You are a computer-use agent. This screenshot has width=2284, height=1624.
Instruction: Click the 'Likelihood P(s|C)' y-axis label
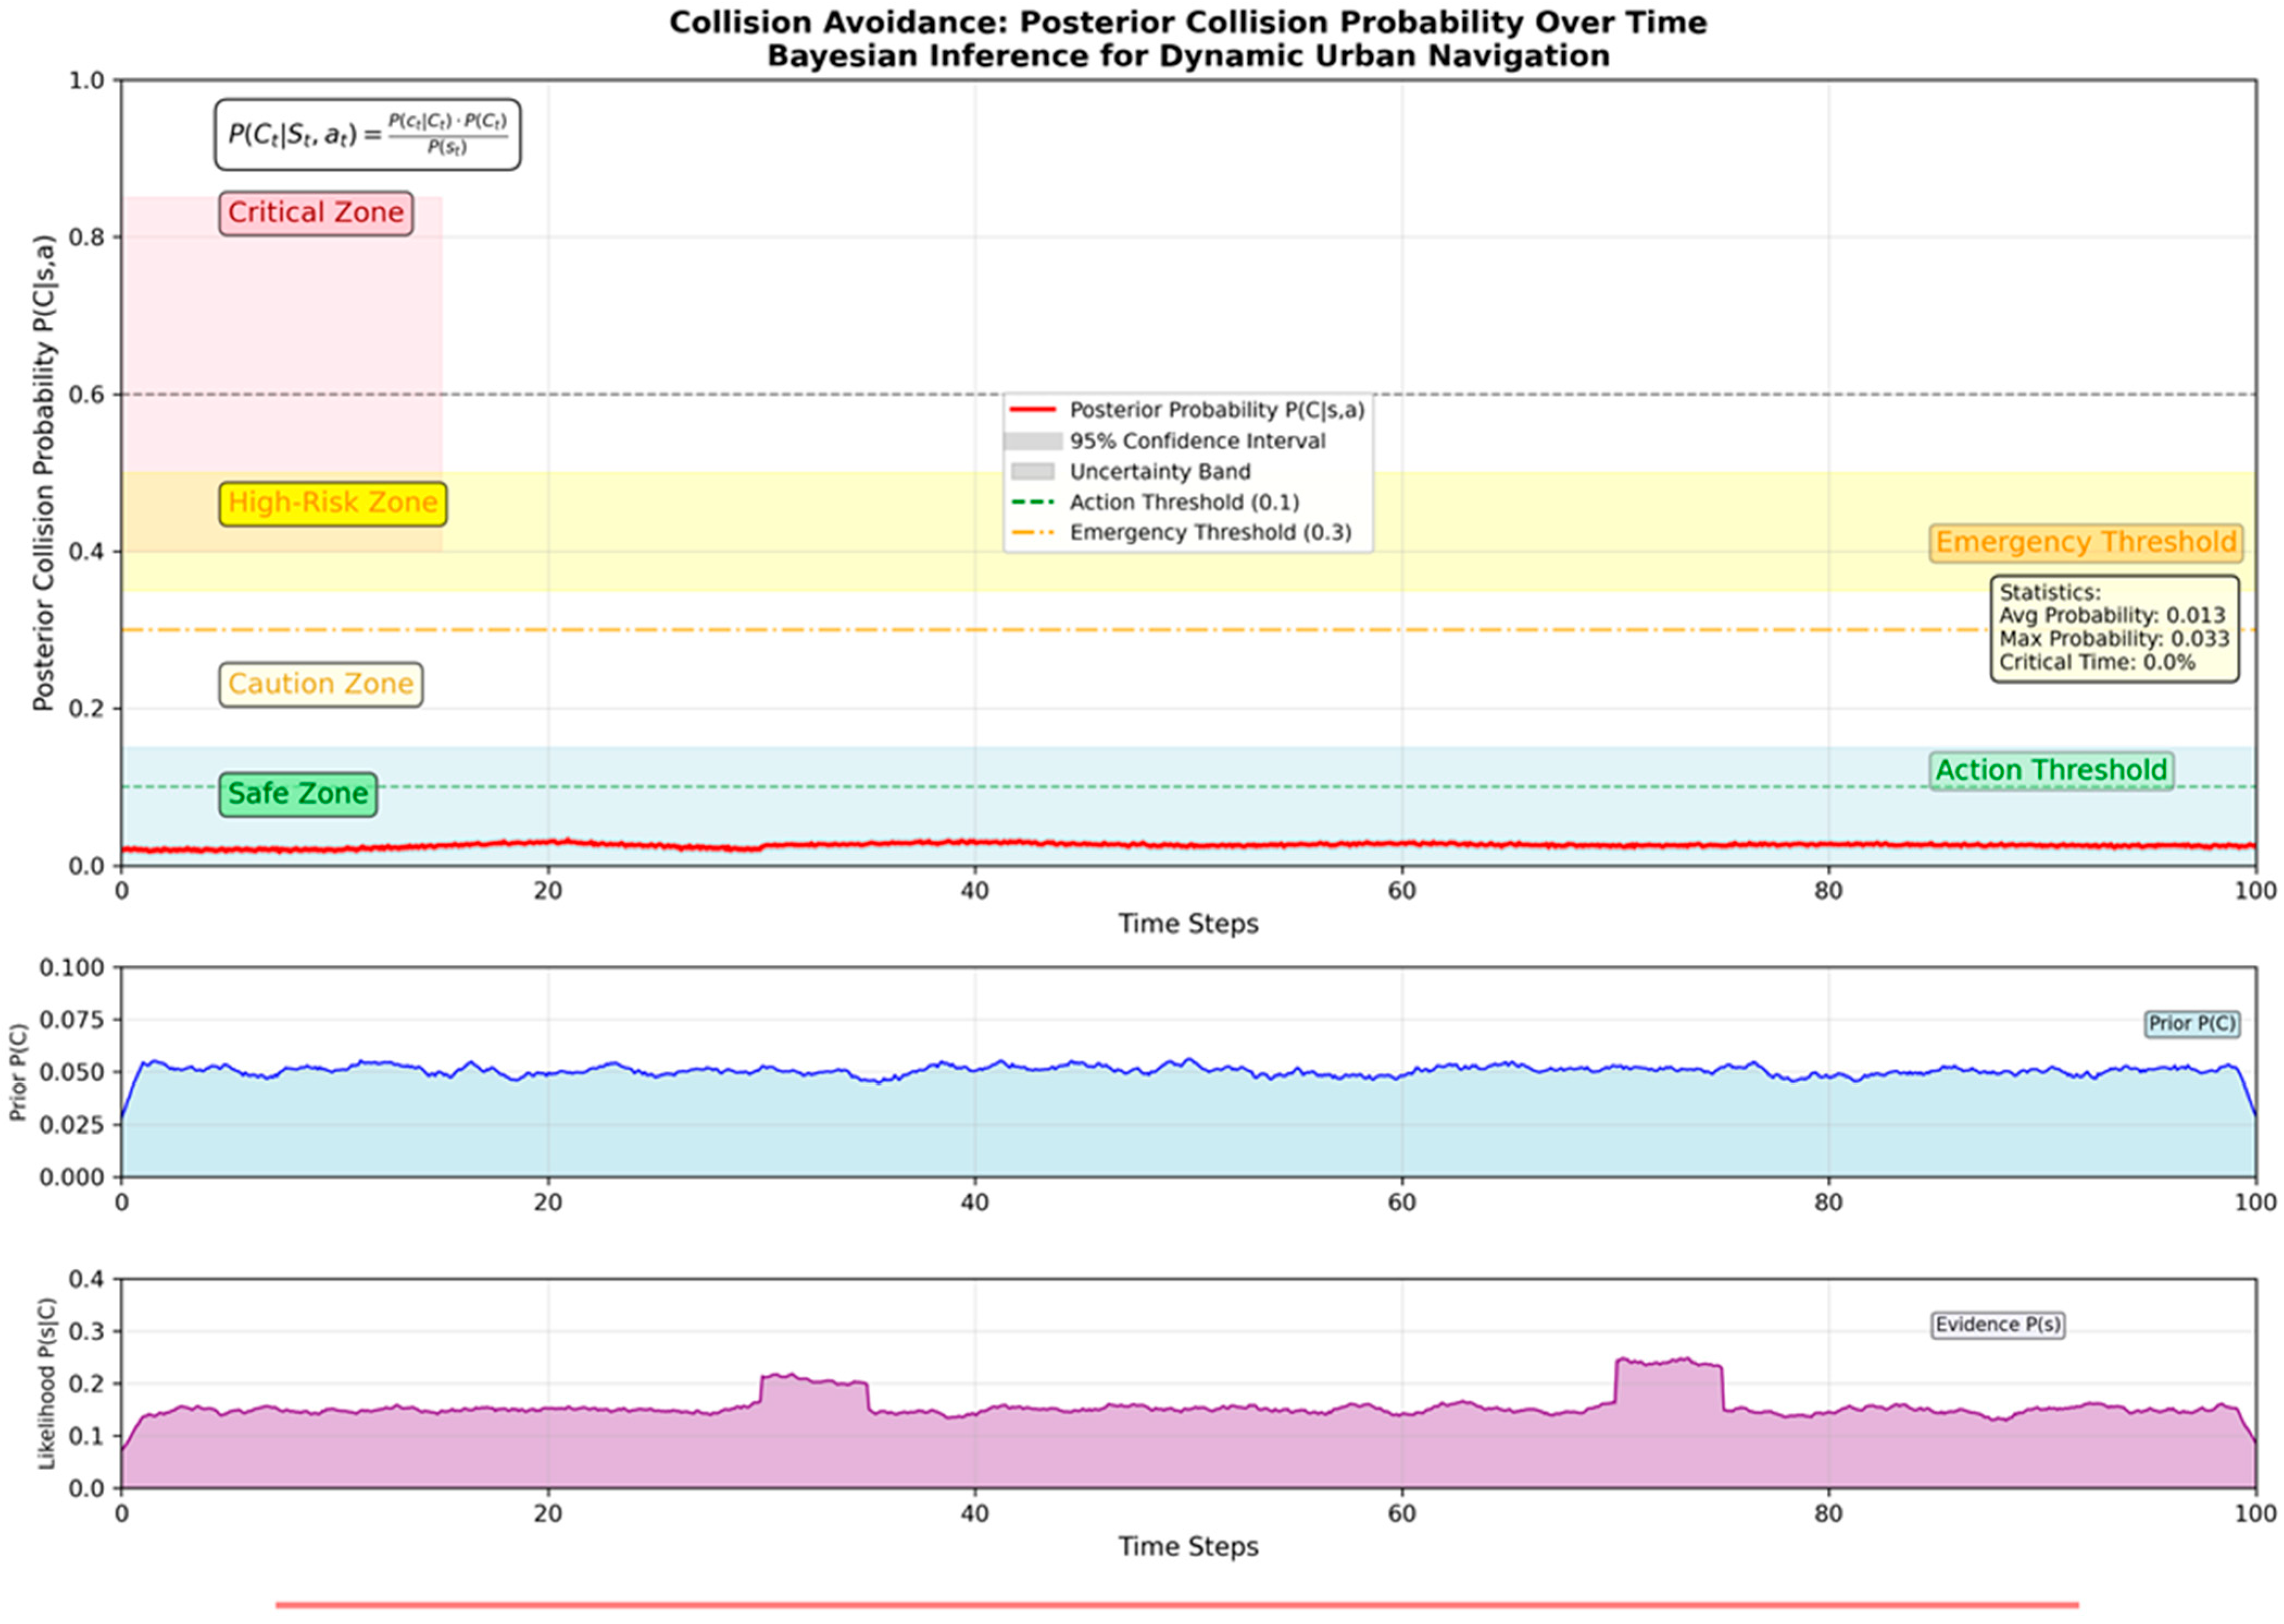pos(46,1384)
